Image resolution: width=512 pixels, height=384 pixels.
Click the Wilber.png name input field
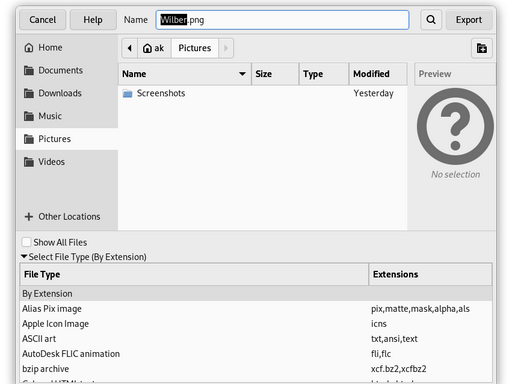coord(282,20)
